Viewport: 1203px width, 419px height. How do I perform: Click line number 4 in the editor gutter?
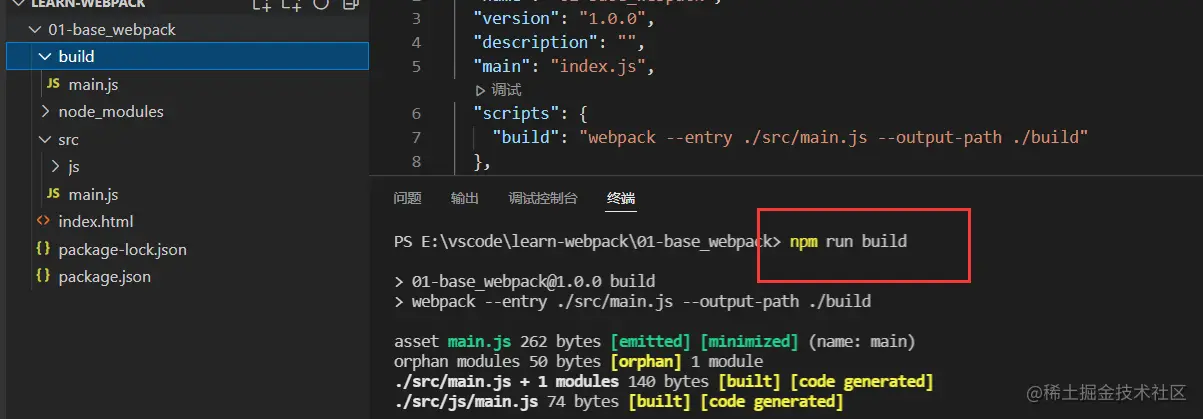[416, 43]
